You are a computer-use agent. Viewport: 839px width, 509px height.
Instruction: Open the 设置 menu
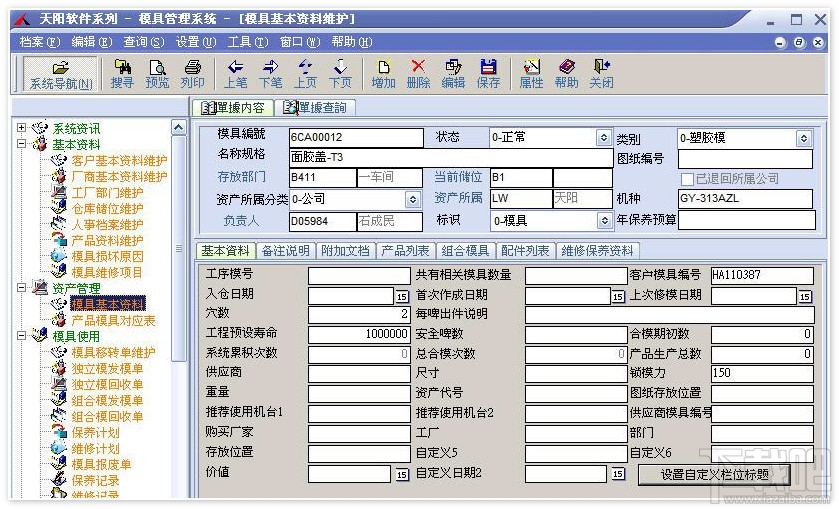tap(196, 42)
